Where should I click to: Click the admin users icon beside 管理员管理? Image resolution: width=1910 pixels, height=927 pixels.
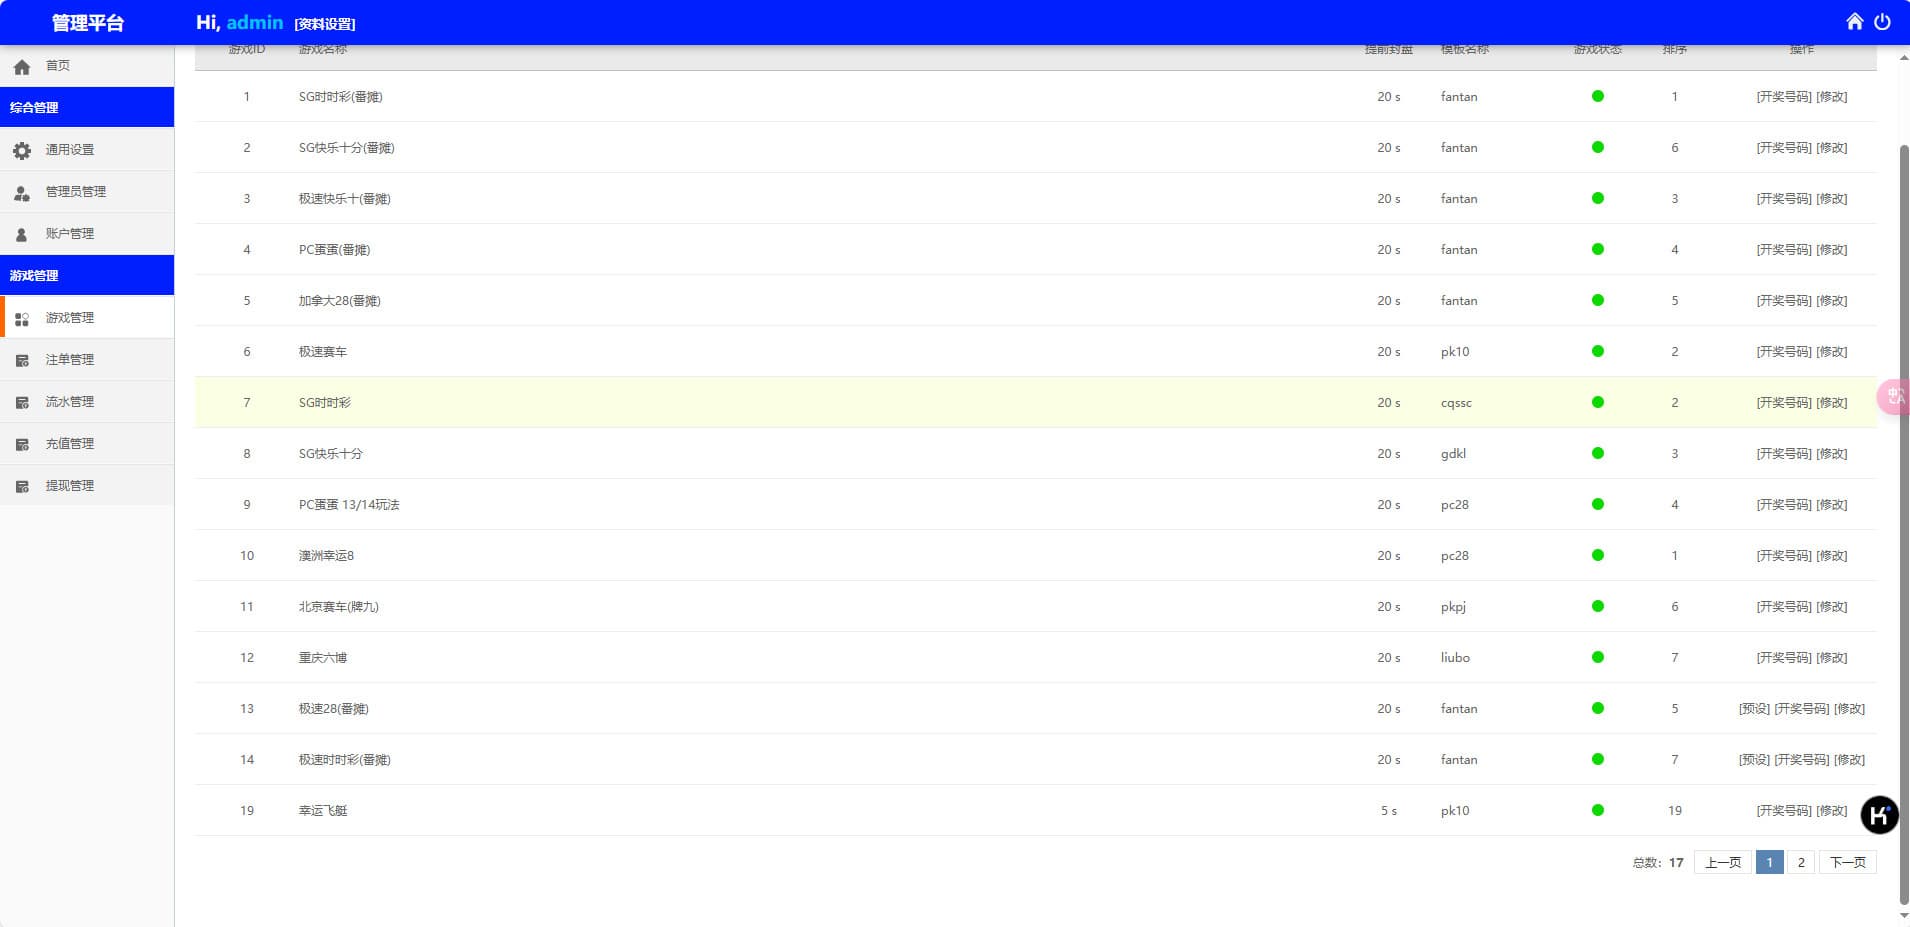pyautogui.click(x=22, y=192)
